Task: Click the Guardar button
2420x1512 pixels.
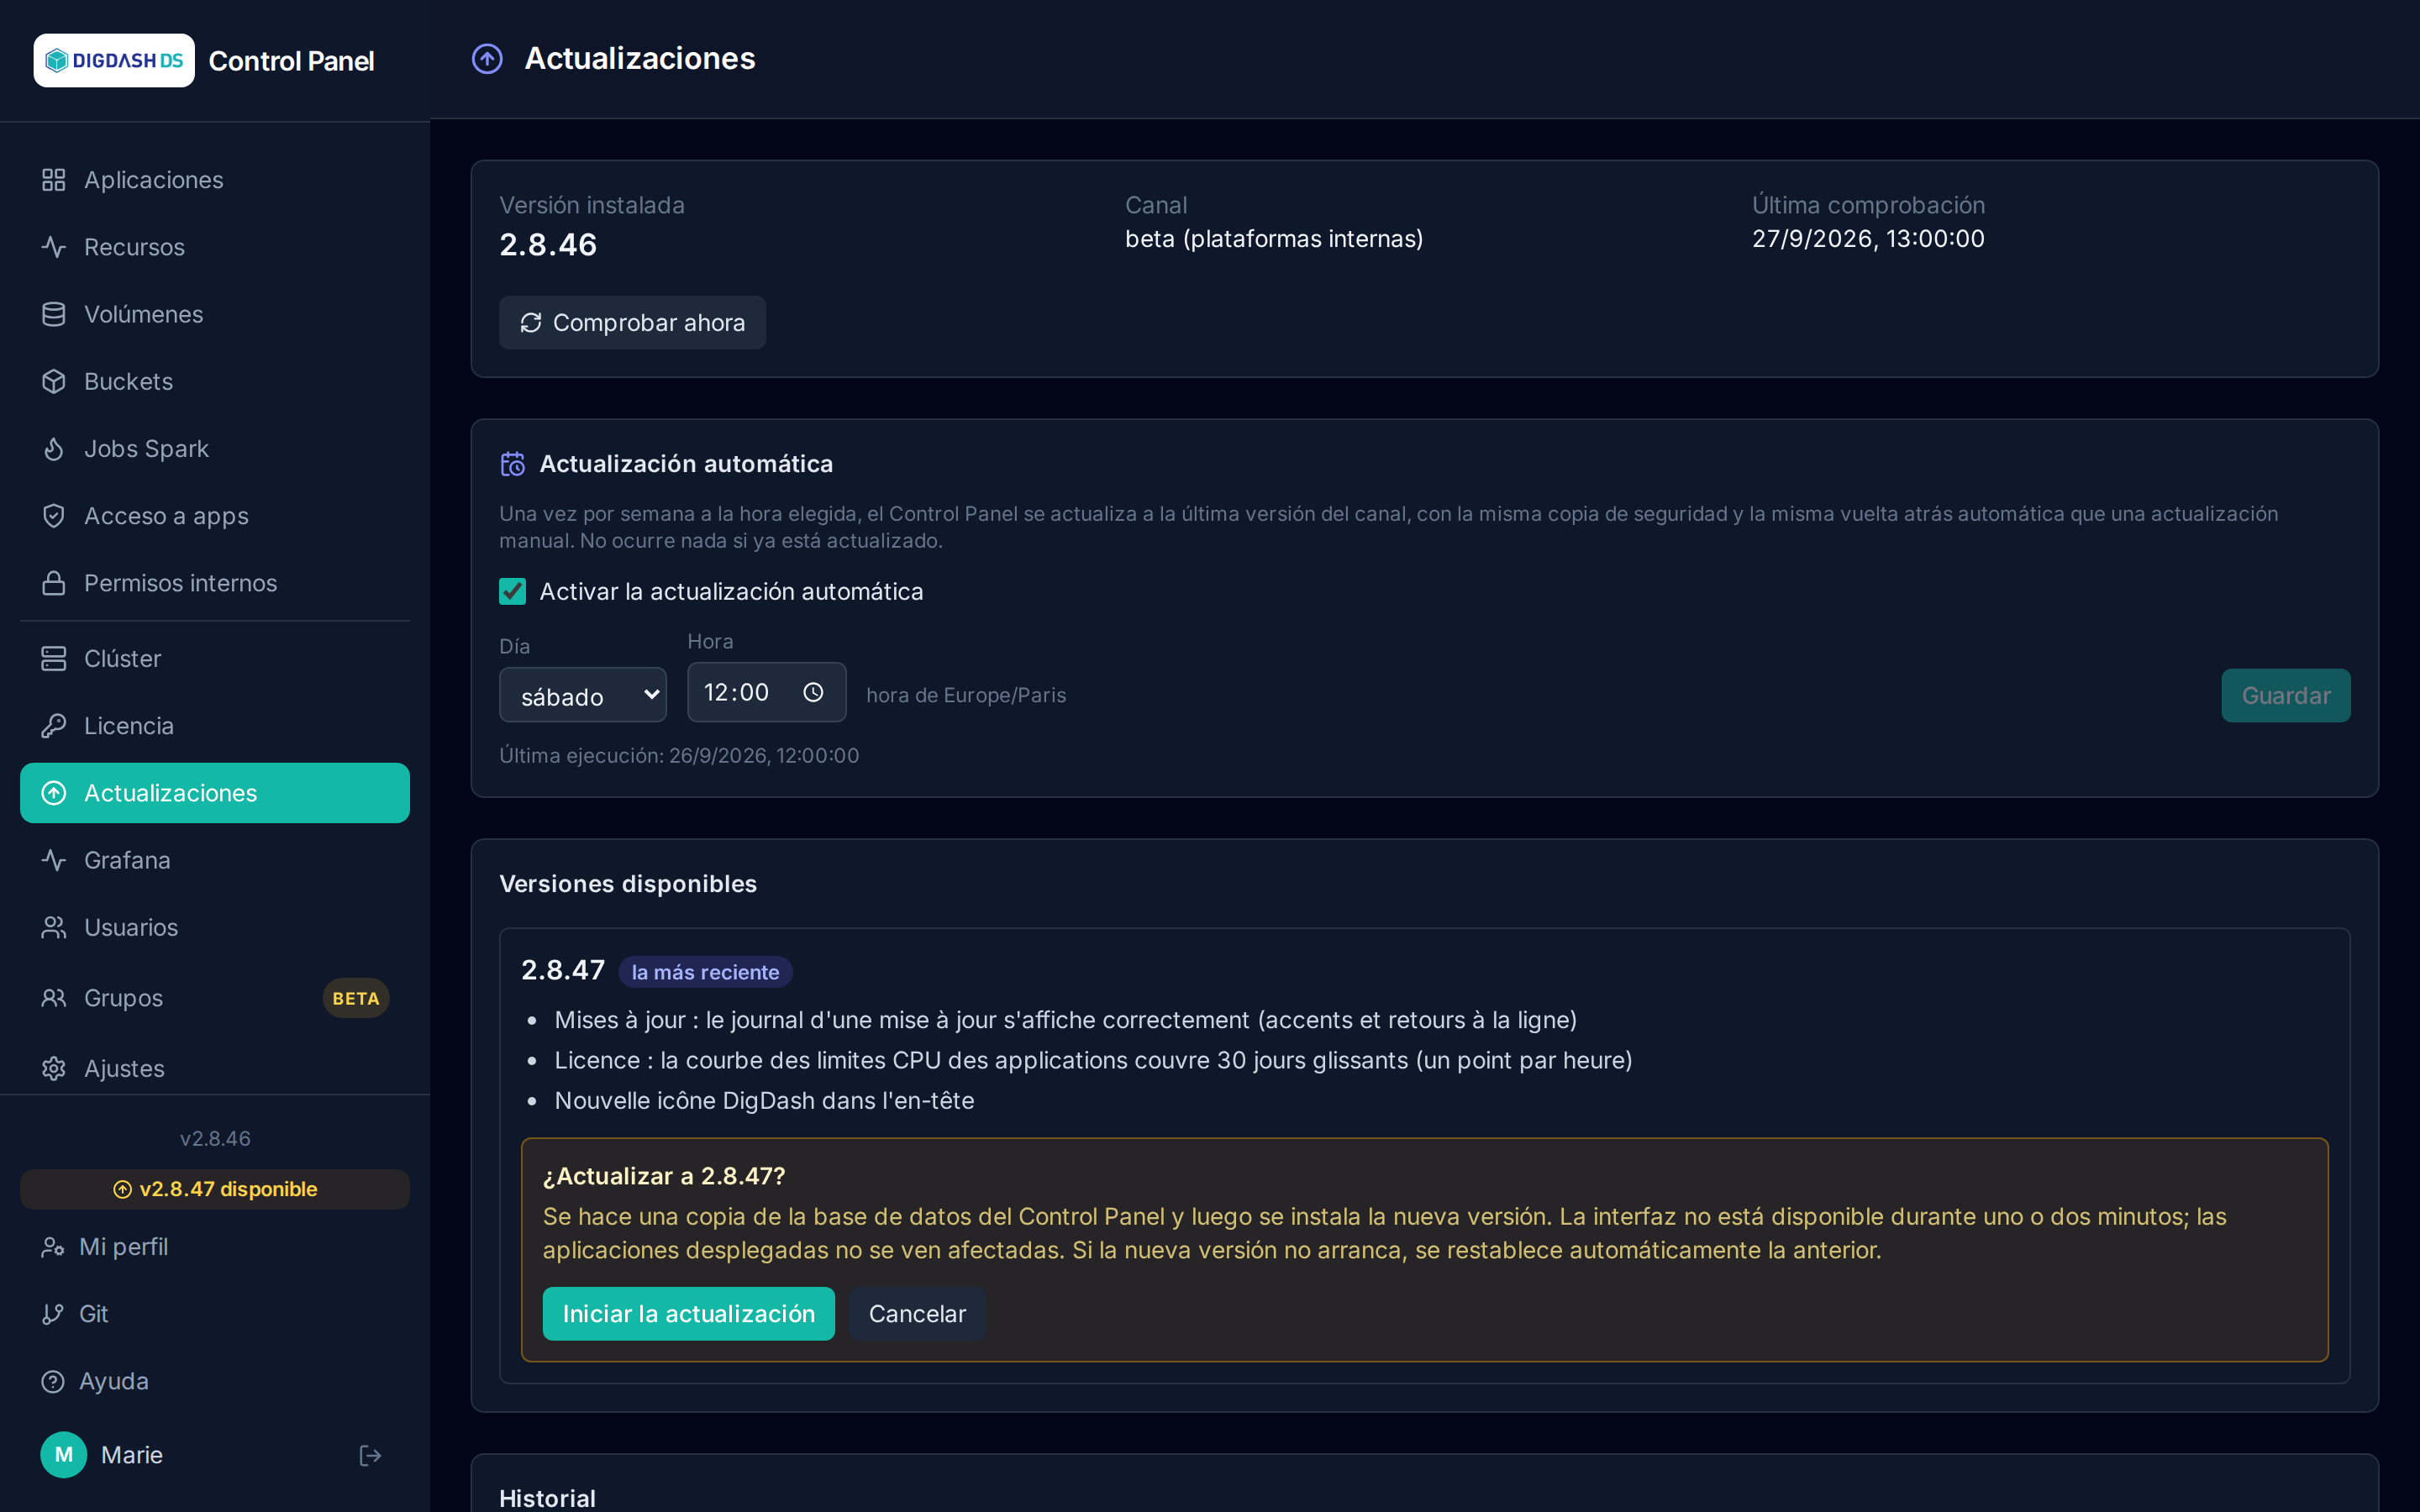Action: [2286, 695]
